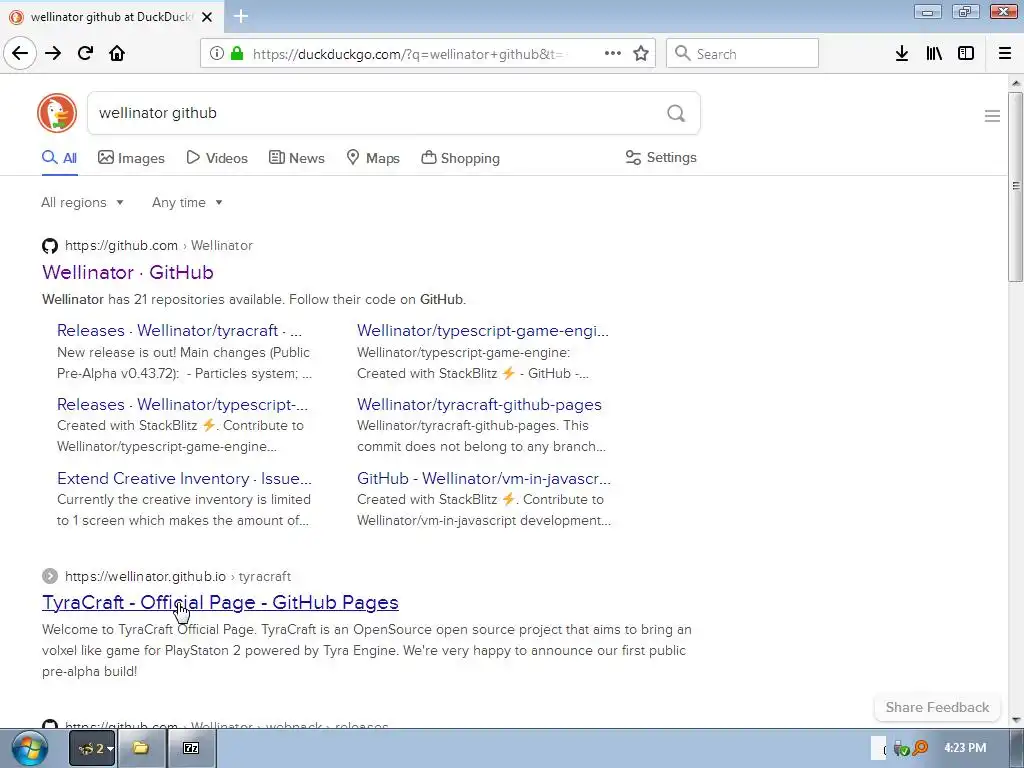Open the 7-Zip taskbar application
This screenshot has height=768, width=1024.
coord(191,748)
